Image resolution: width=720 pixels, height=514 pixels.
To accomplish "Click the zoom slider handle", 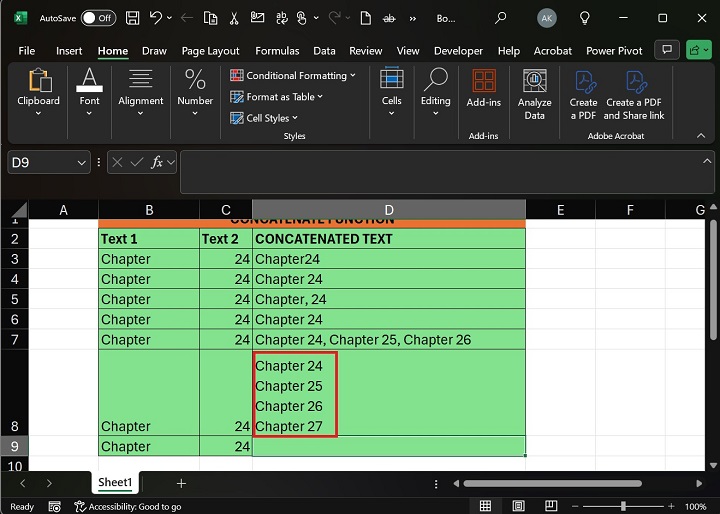I will point(623,507).
